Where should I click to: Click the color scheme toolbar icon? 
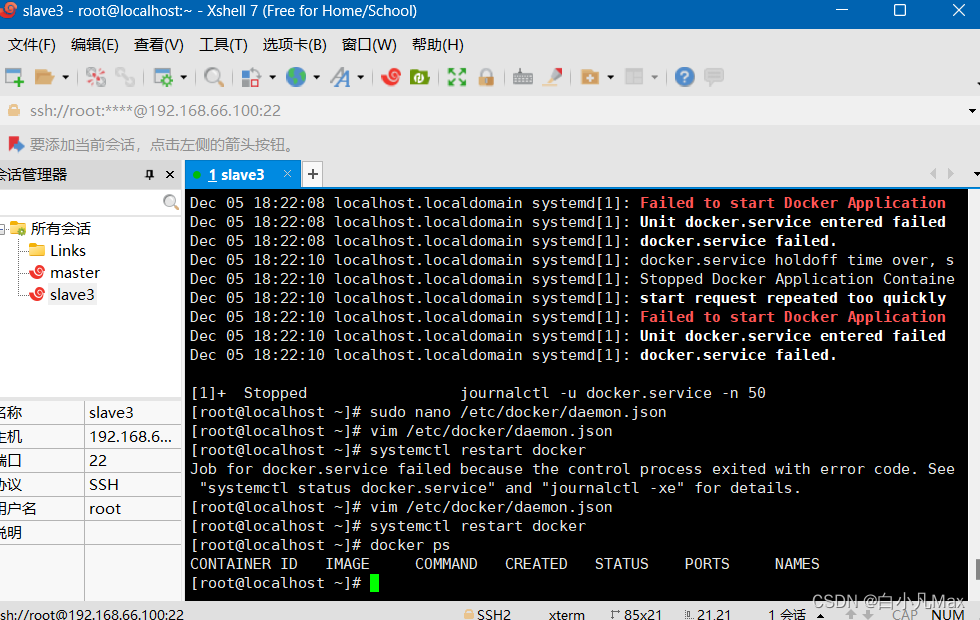tap(251, 78)
